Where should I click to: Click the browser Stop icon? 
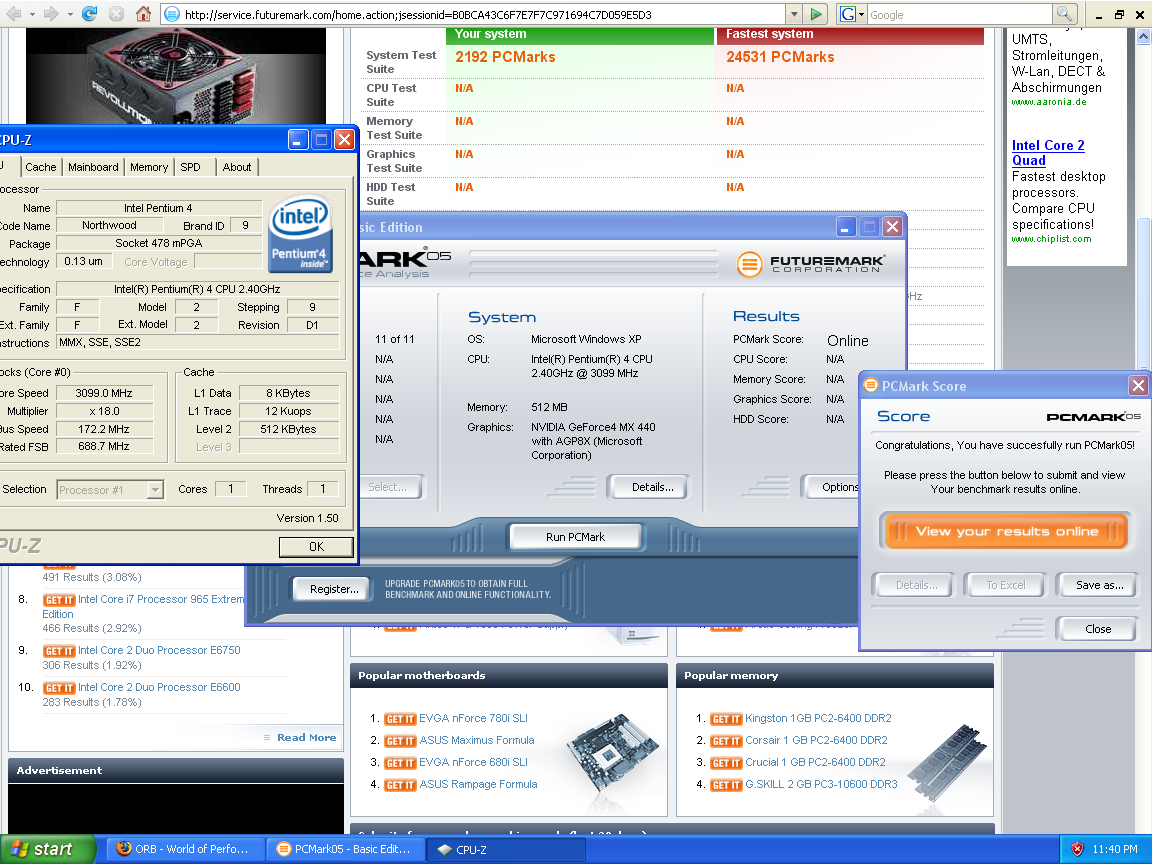116,14
